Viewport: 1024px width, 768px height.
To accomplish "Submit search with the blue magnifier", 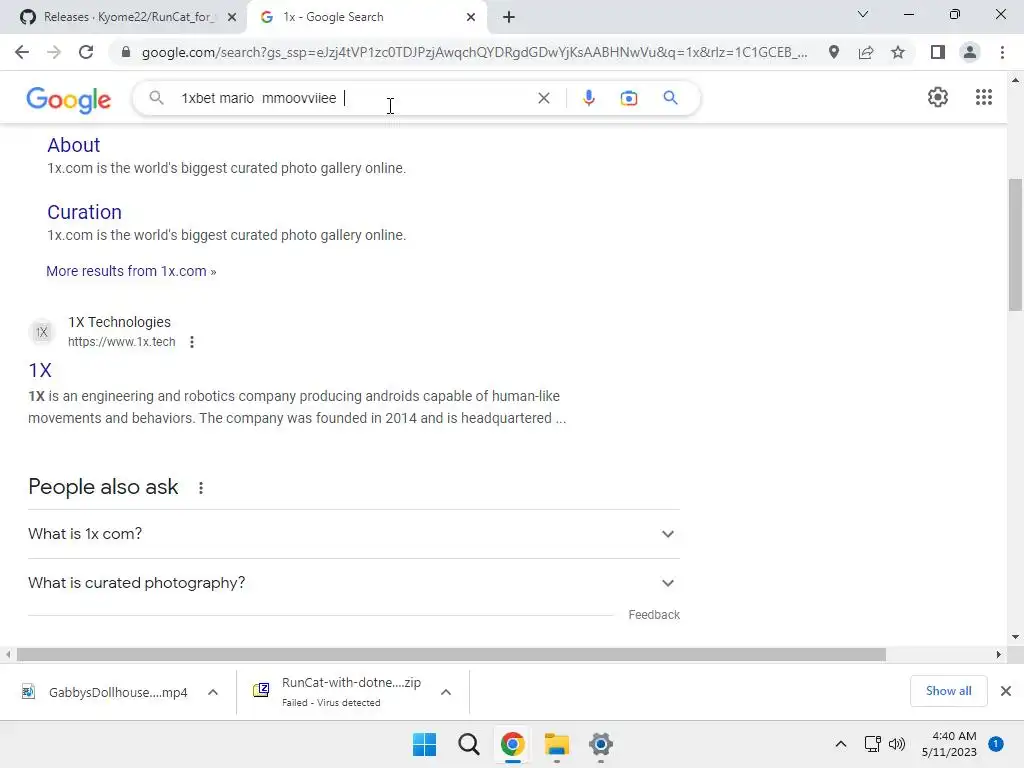I will 670,98.
